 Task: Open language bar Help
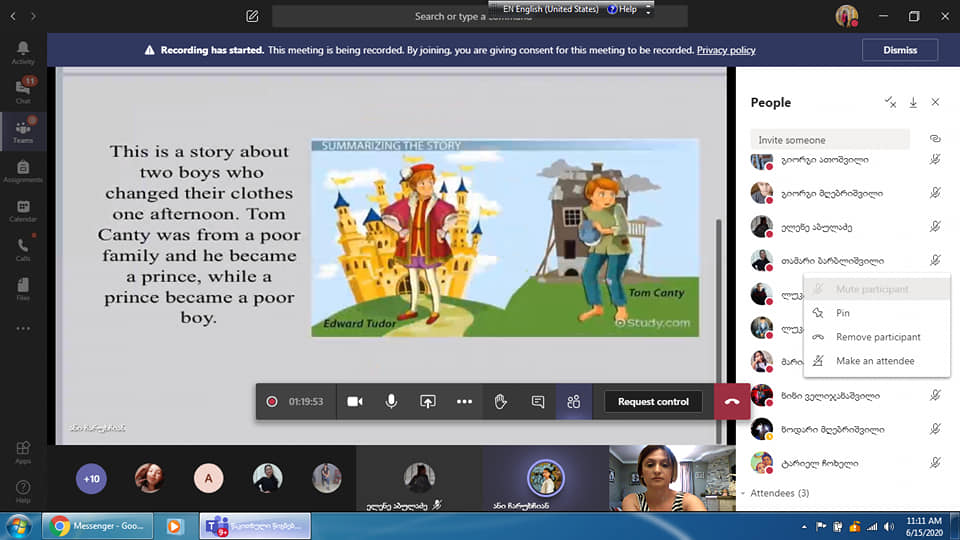[622, 9]
